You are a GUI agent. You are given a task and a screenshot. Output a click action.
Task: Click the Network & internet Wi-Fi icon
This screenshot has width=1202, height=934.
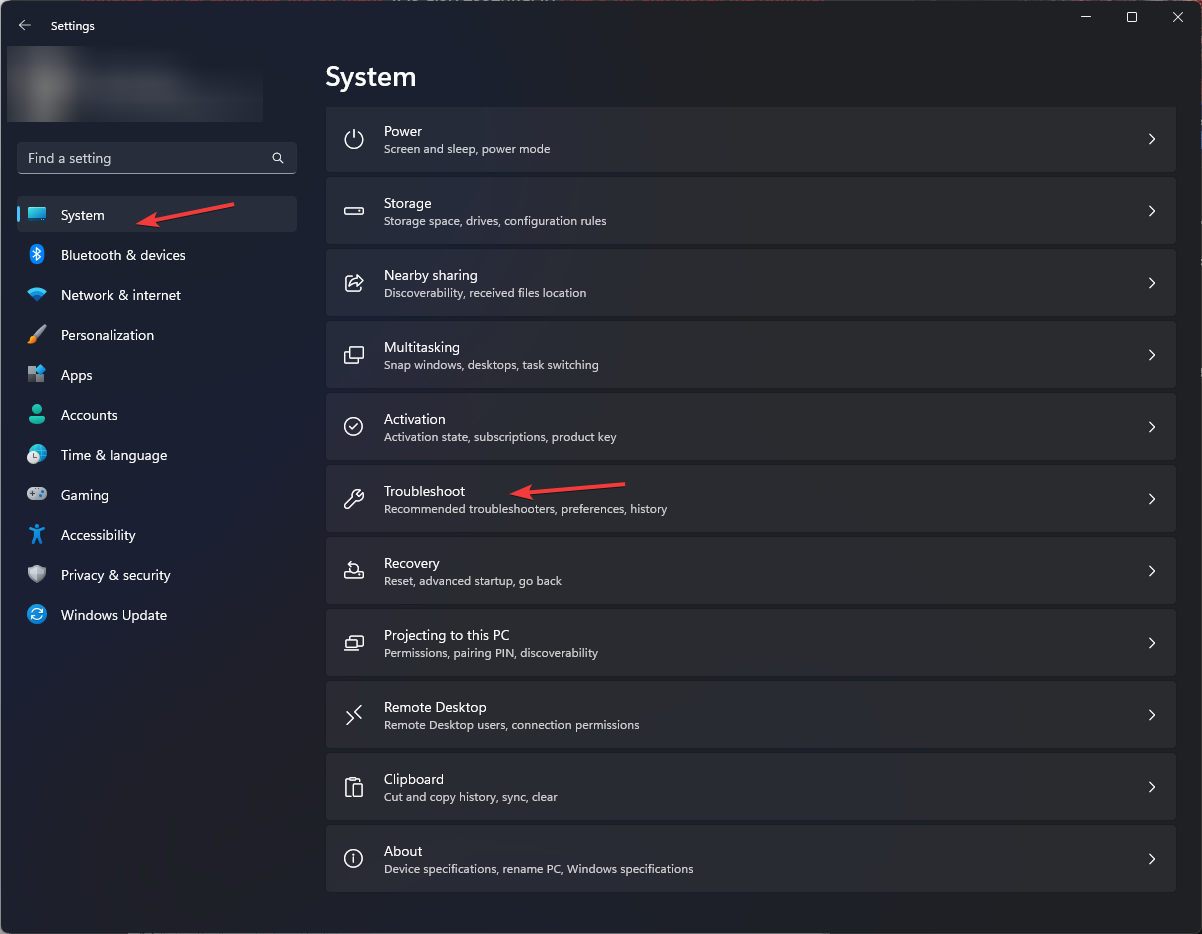(37, 295)
